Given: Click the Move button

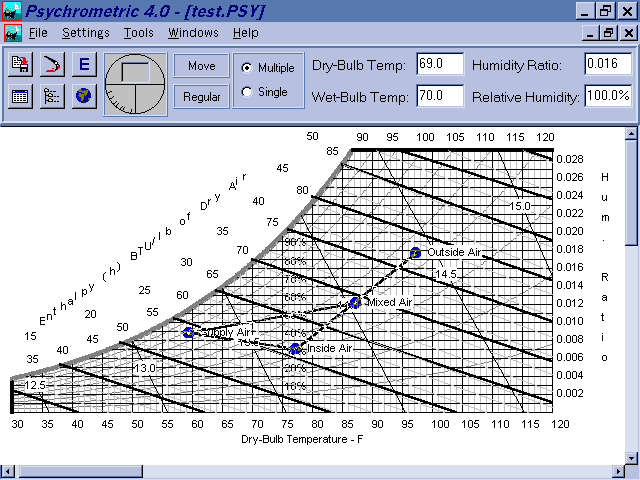Looking at the screenshot, I should (201, 66).
